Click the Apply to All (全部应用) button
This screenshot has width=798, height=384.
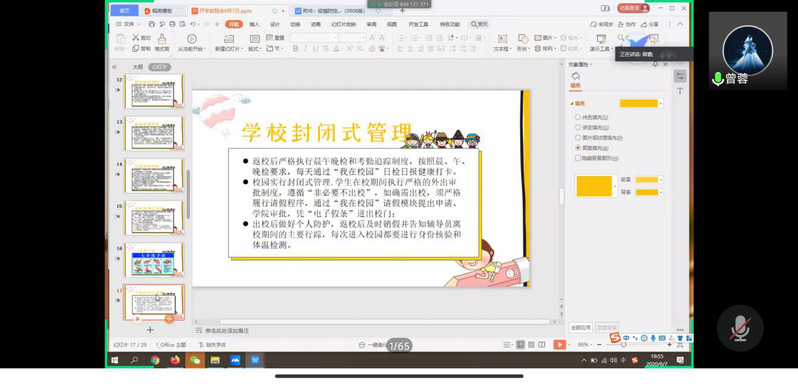[581, 328]
